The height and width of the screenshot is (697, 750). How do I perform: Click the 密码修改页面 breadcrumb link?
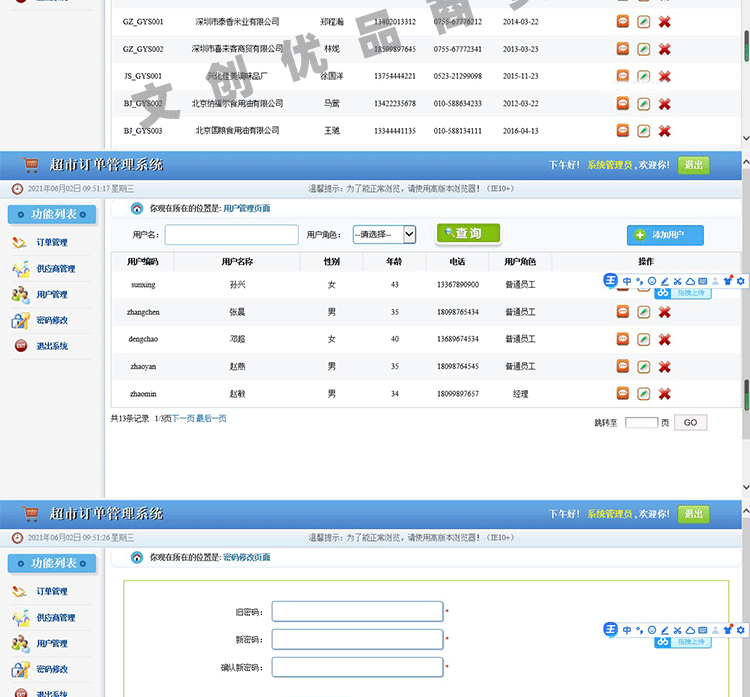coord(247,557)
